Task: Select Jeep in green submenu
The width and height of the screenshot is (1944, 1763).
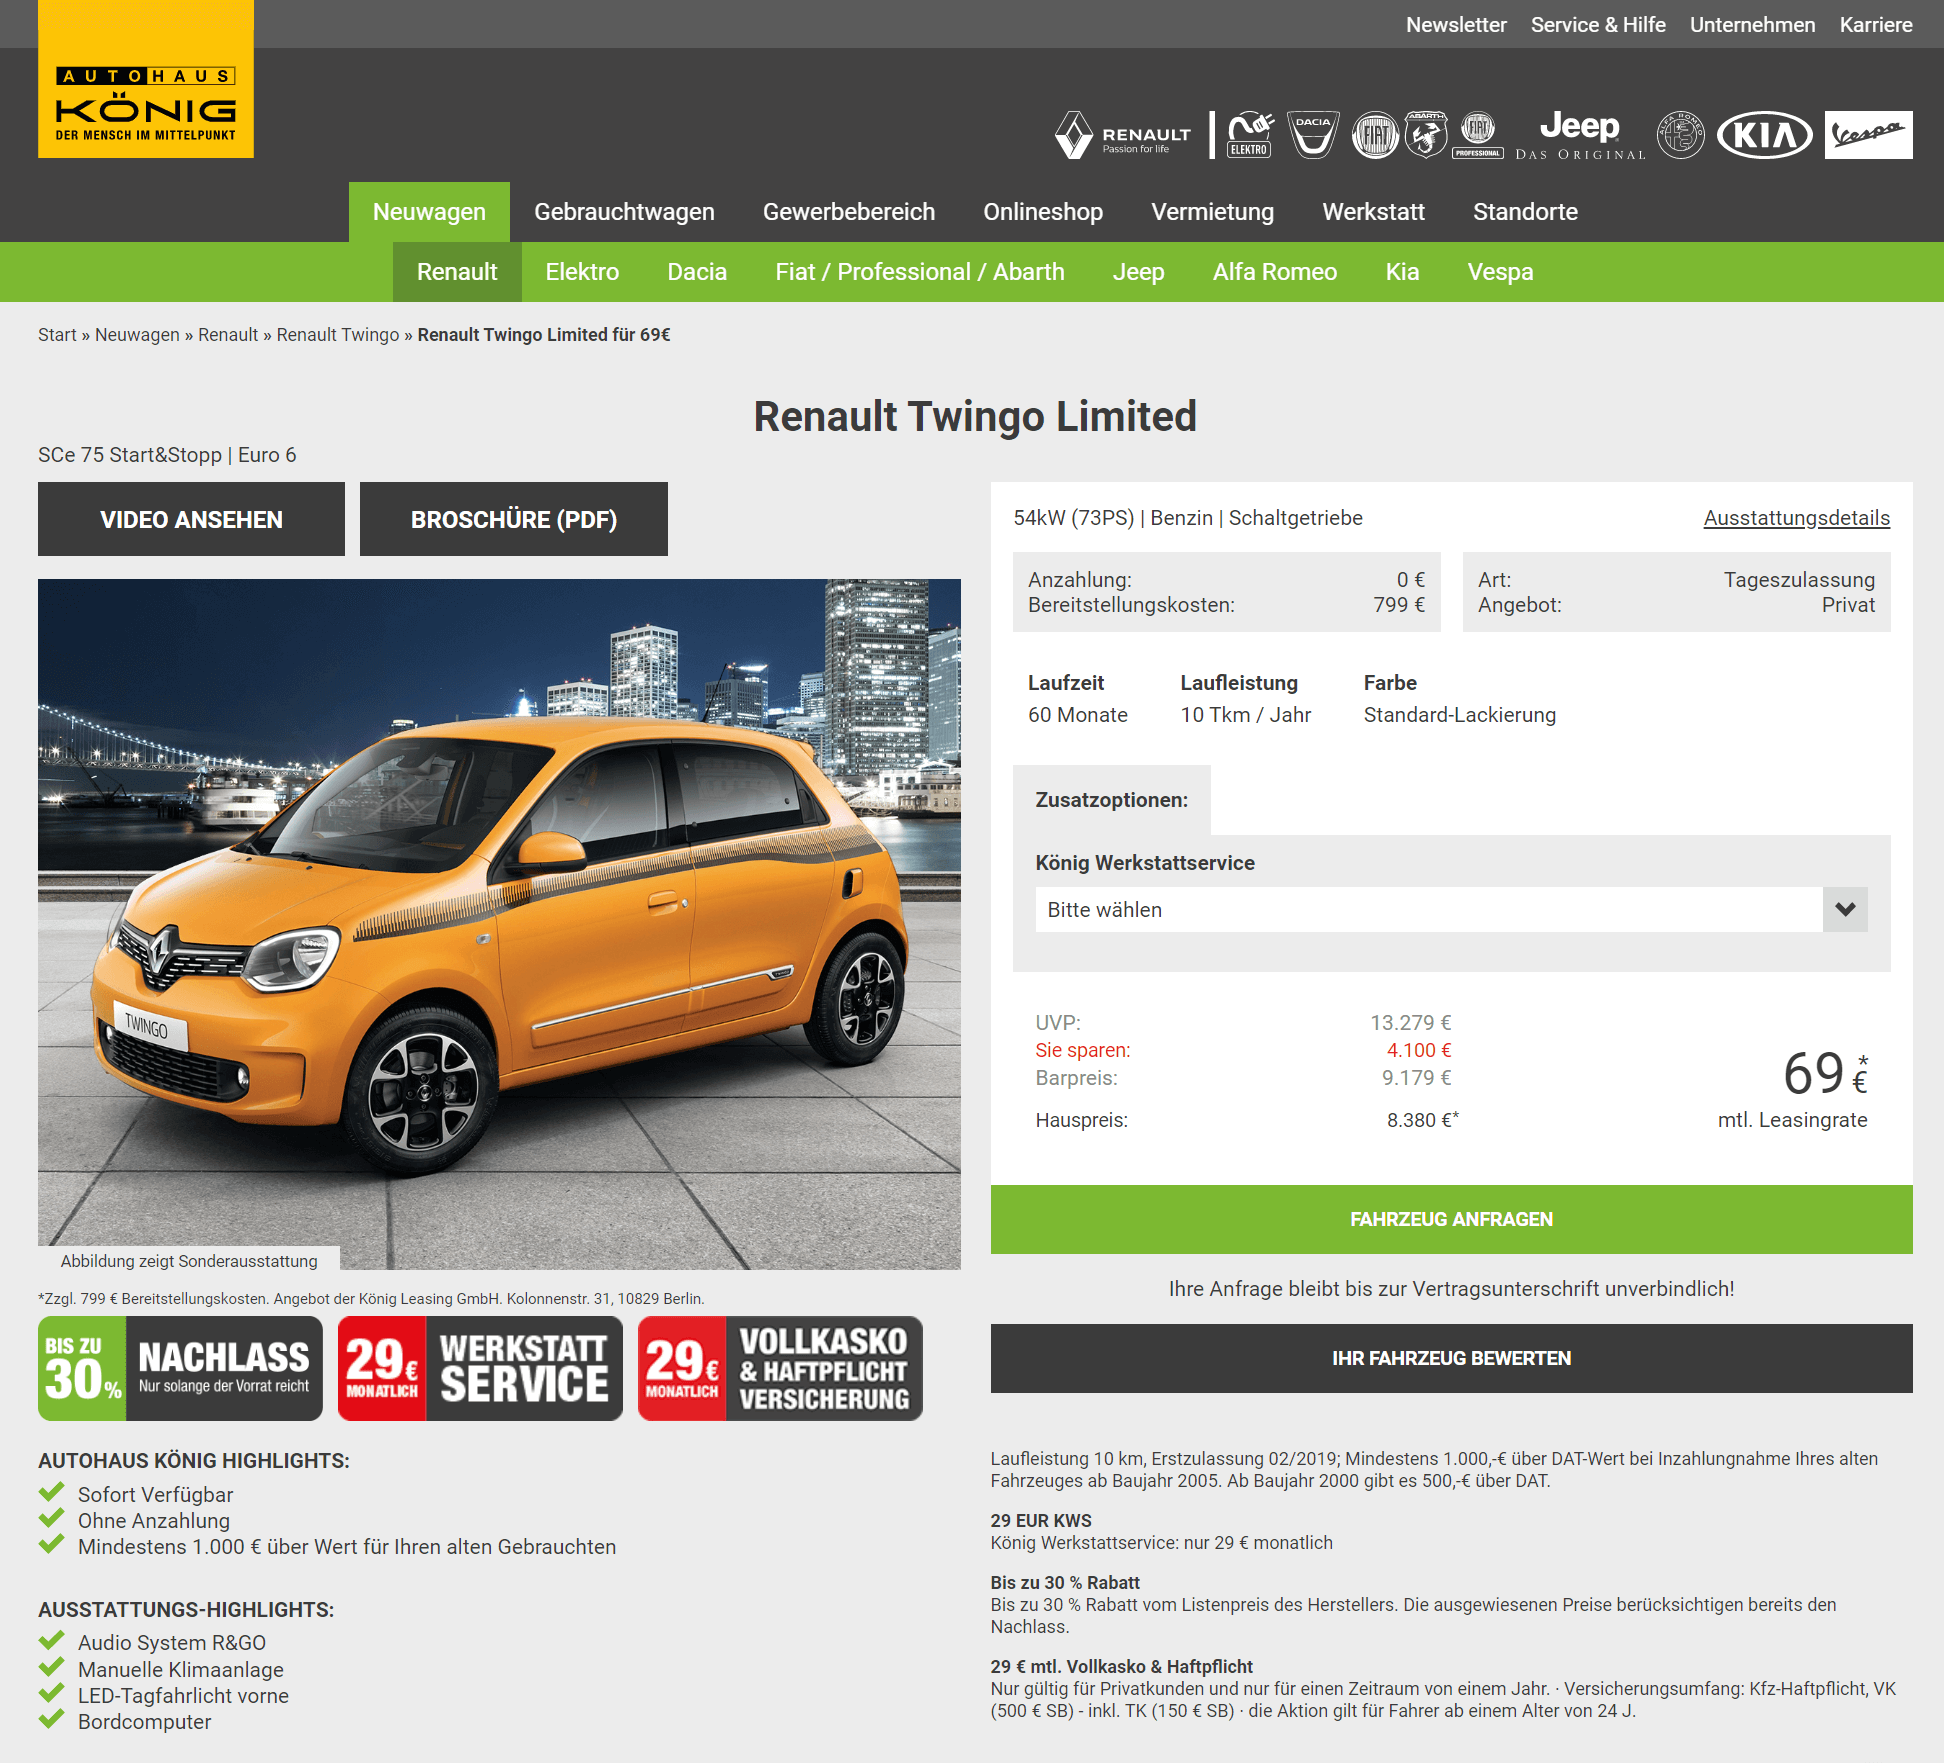Action: coord(1138,272)
